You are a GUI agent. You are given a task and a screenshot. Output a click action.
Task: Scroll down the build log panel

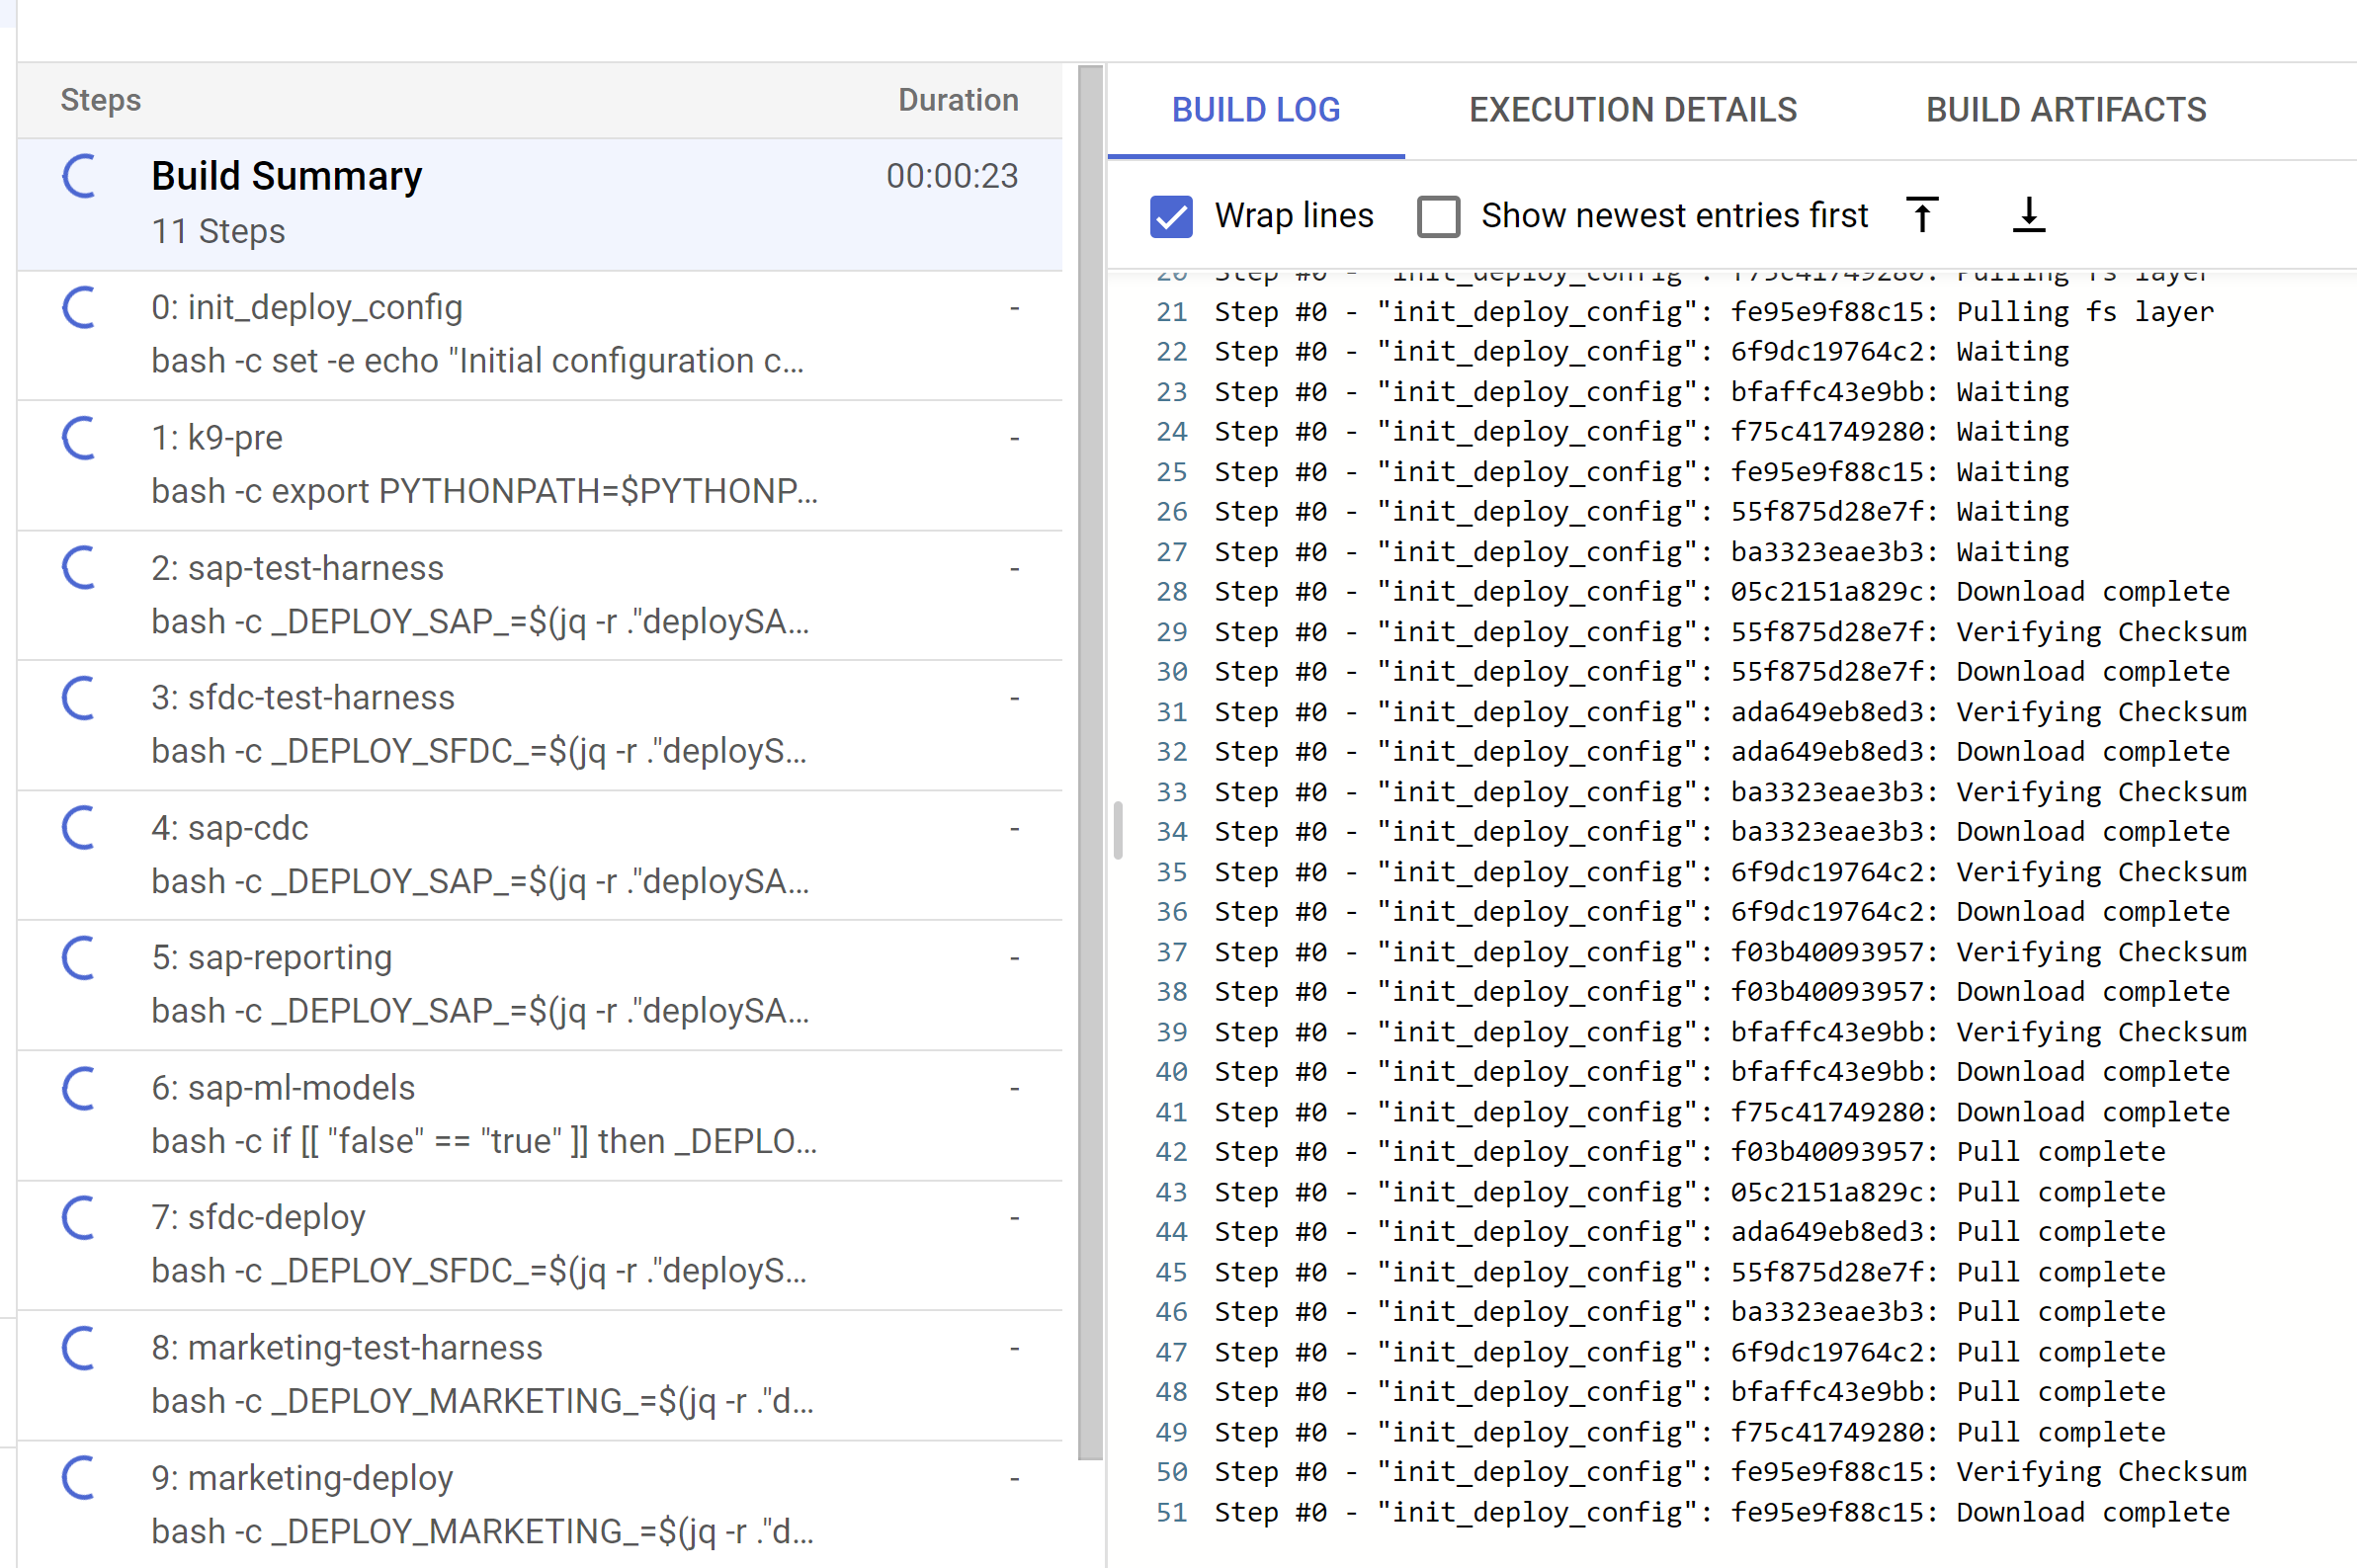(x=2028, y=213)
